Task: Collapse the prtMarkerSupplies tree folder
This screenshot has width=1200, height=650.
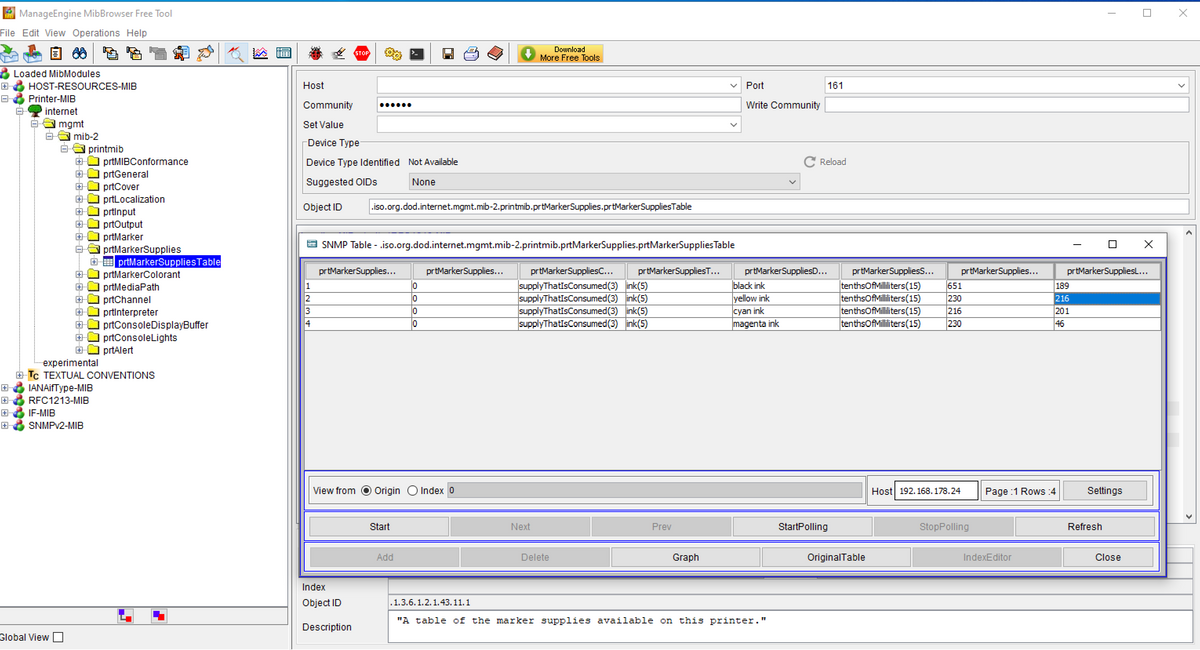Action: click(80, 250)
